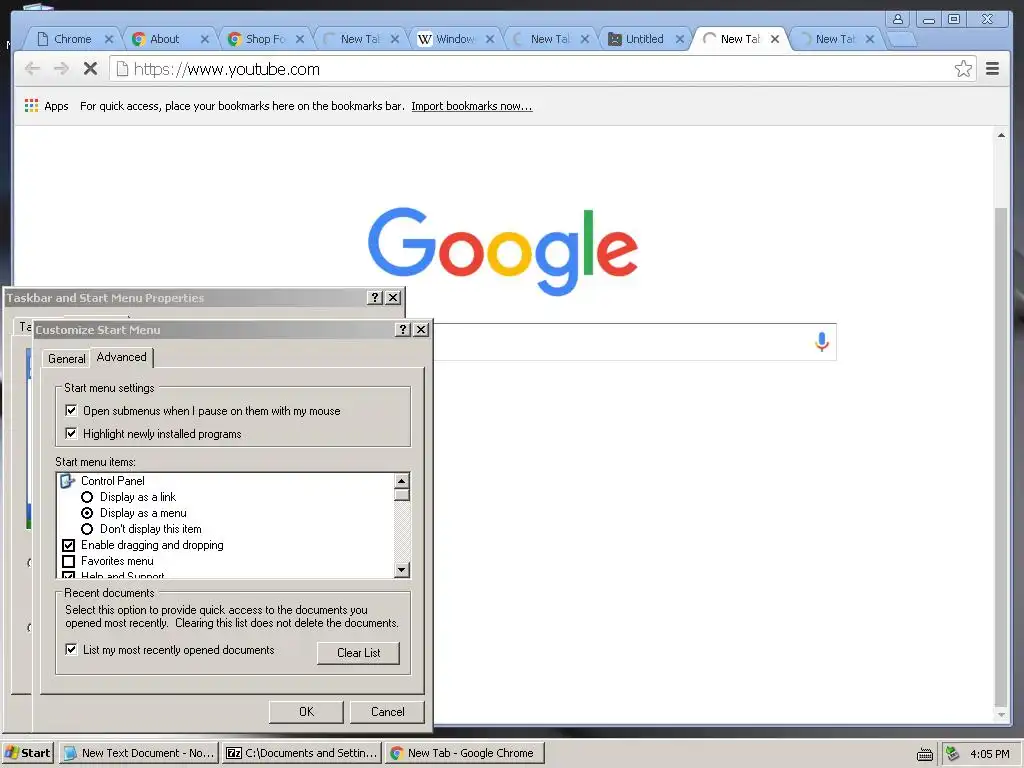1024x768 pixels.
Task: Open the Chrome hamburger menu
Action: pos(992,69)
